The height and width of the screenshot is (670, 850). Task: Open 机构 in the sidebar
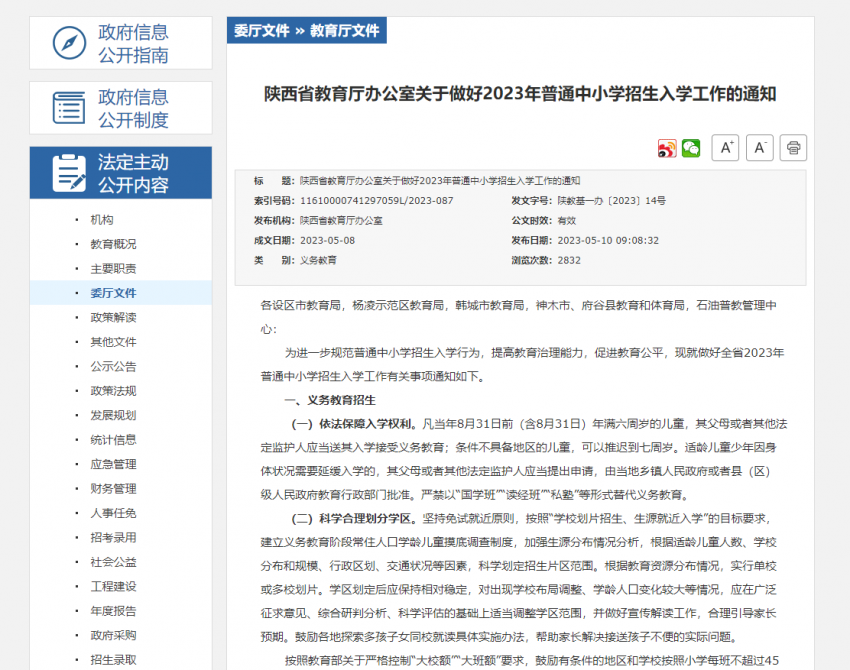click(102, 220)
